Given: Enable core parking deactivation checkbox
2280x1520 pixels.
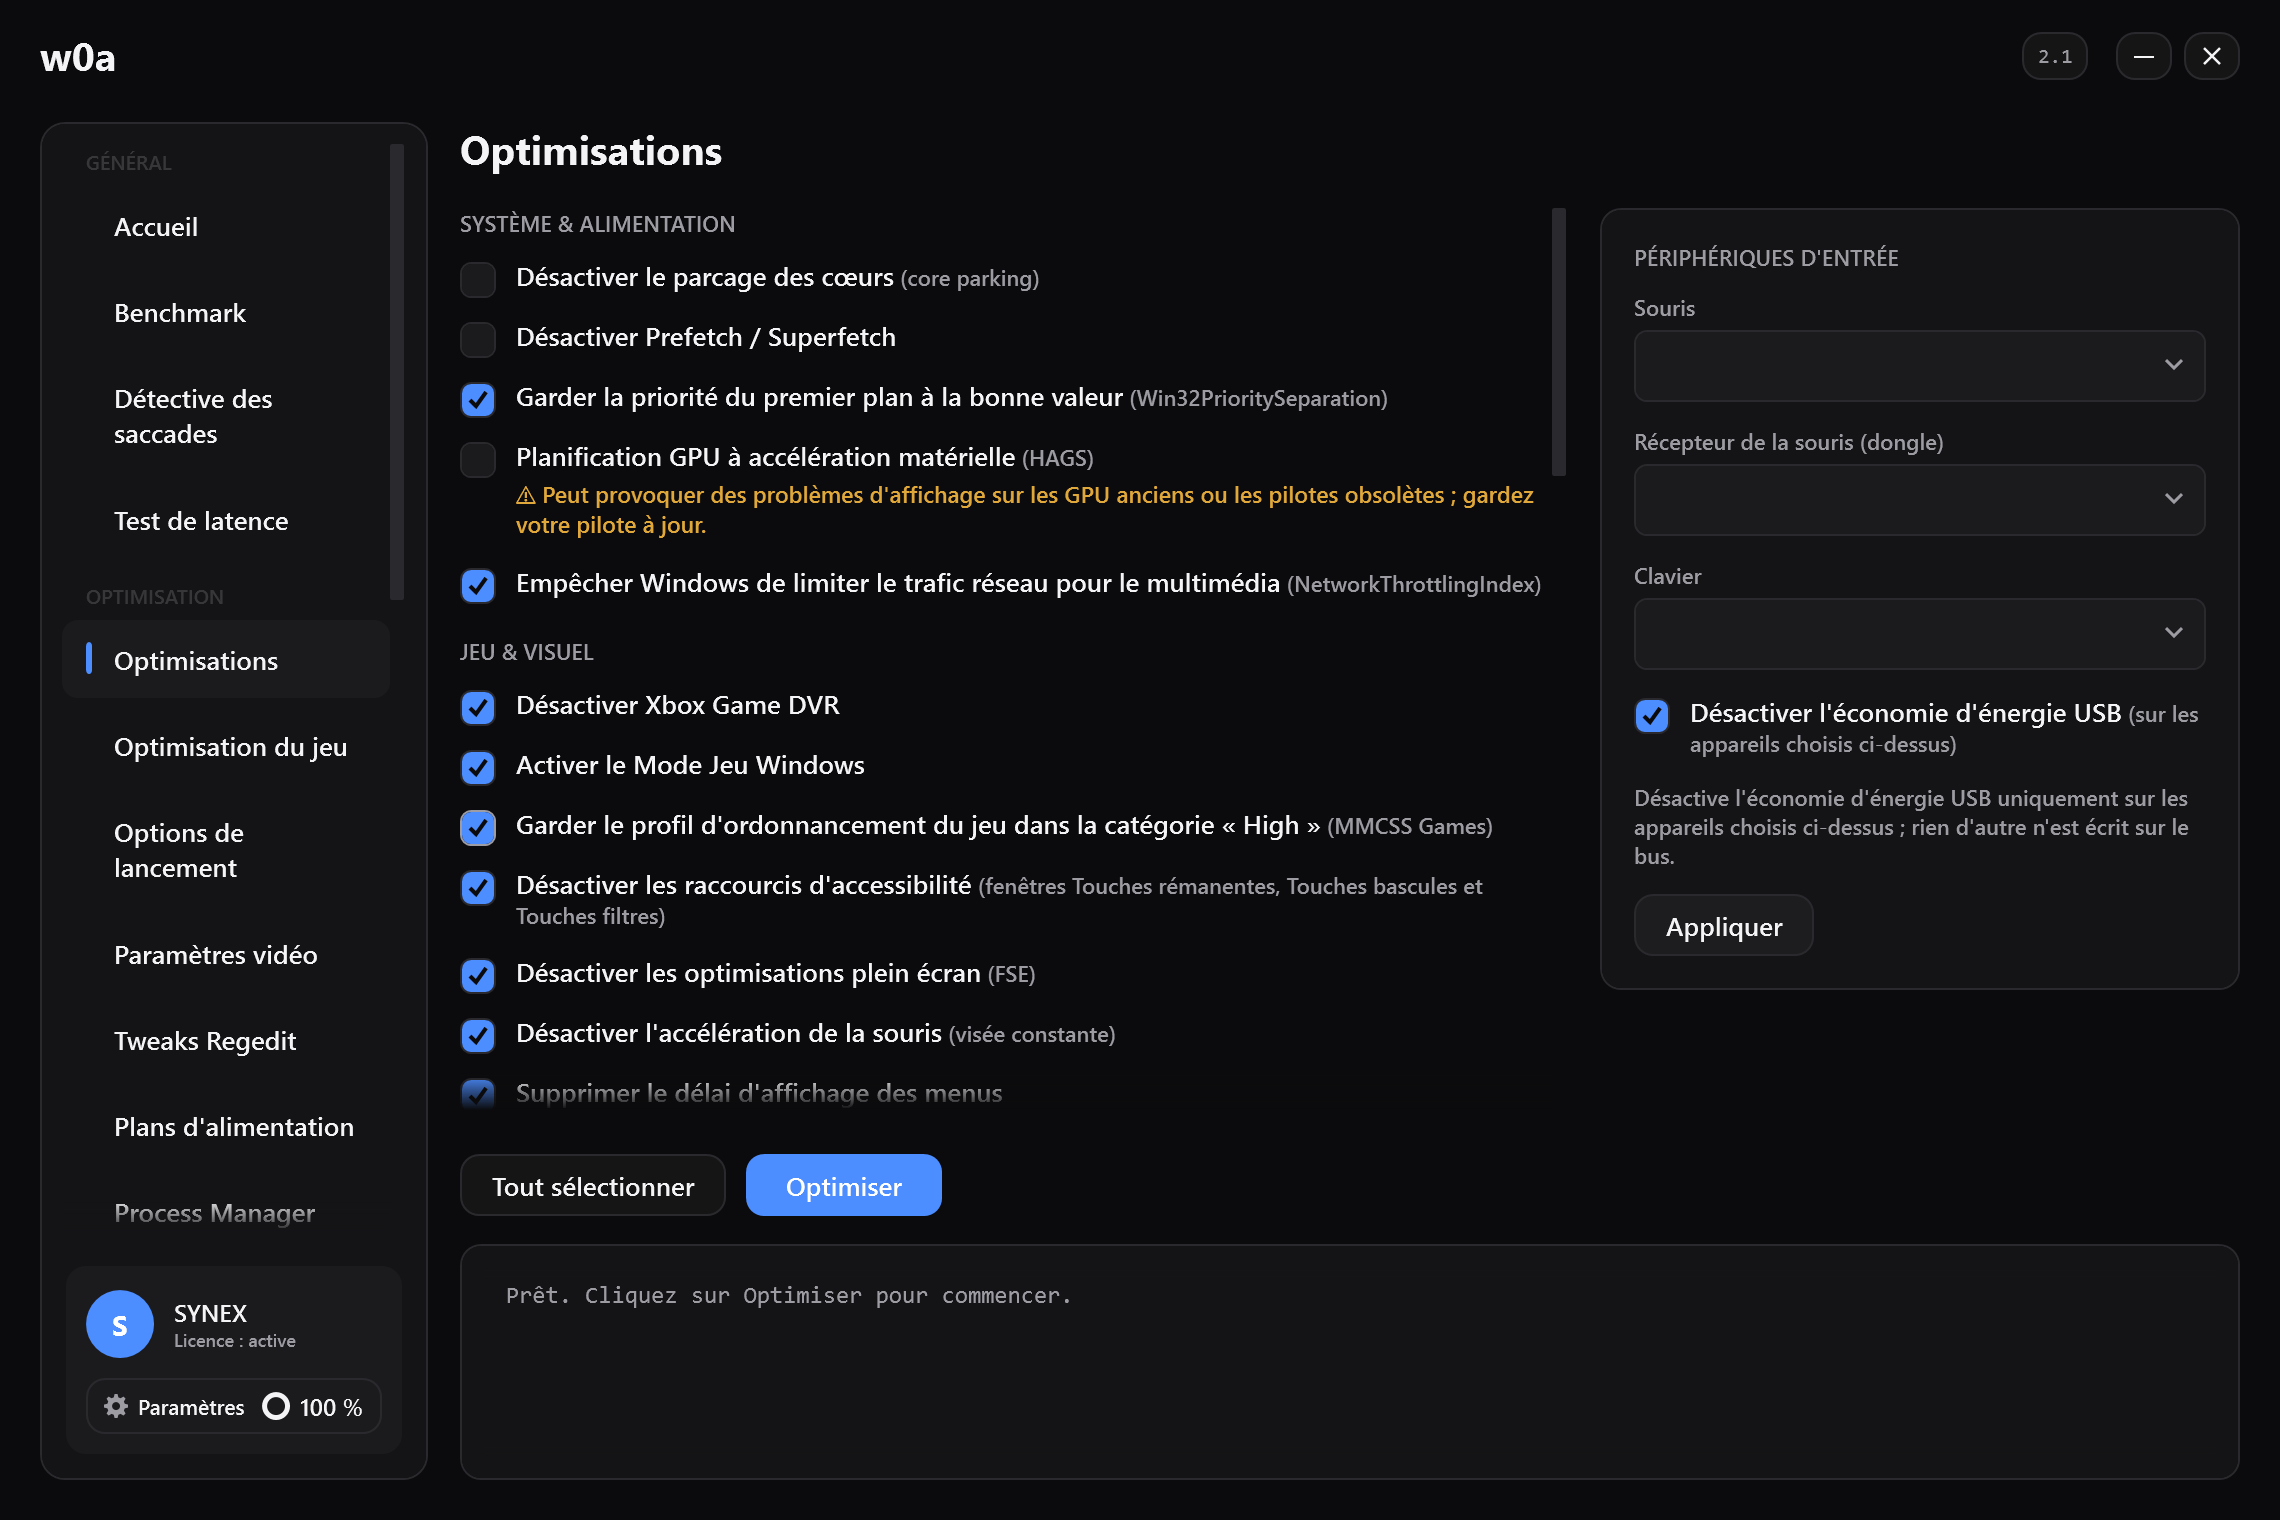Looking at the screenshot, I should (x=478, y=279).
